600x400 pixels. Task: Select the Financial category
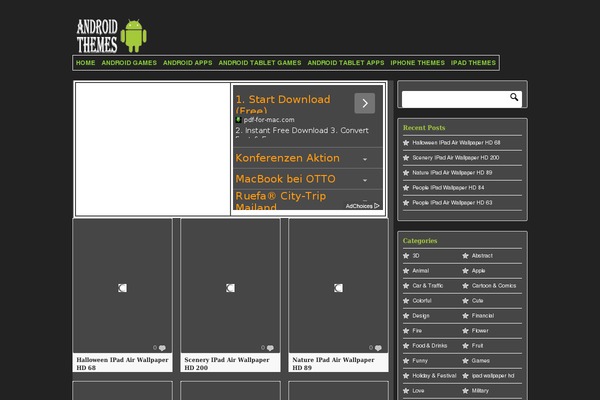click(x=483, y=315)
